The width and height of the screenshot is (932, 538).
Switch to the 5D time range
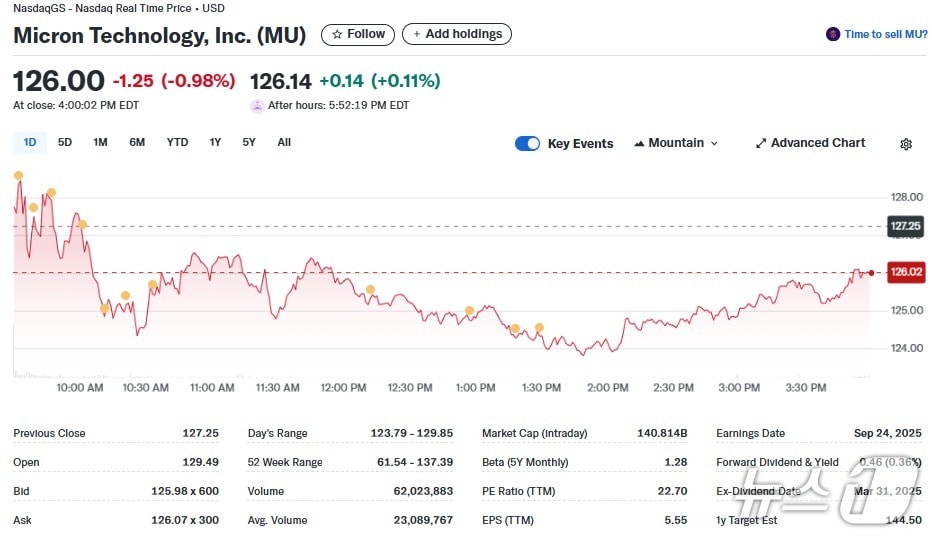(65, 143)
